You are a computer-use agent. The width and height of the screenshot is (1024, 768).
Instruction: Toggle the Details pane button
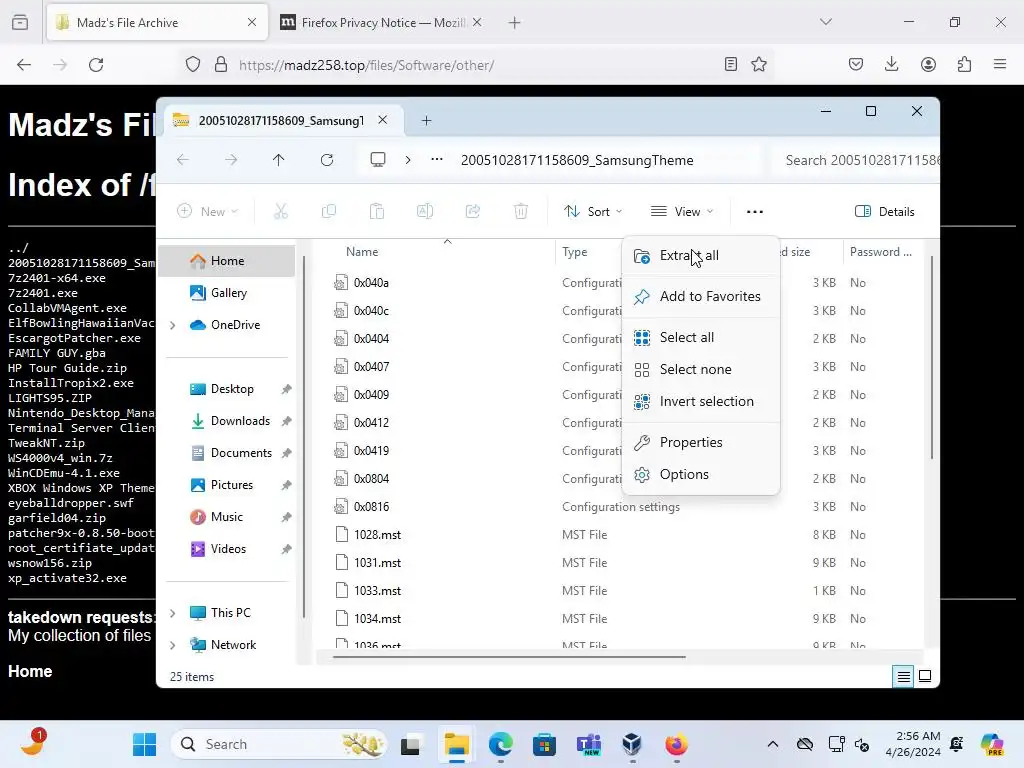(885, 212)
